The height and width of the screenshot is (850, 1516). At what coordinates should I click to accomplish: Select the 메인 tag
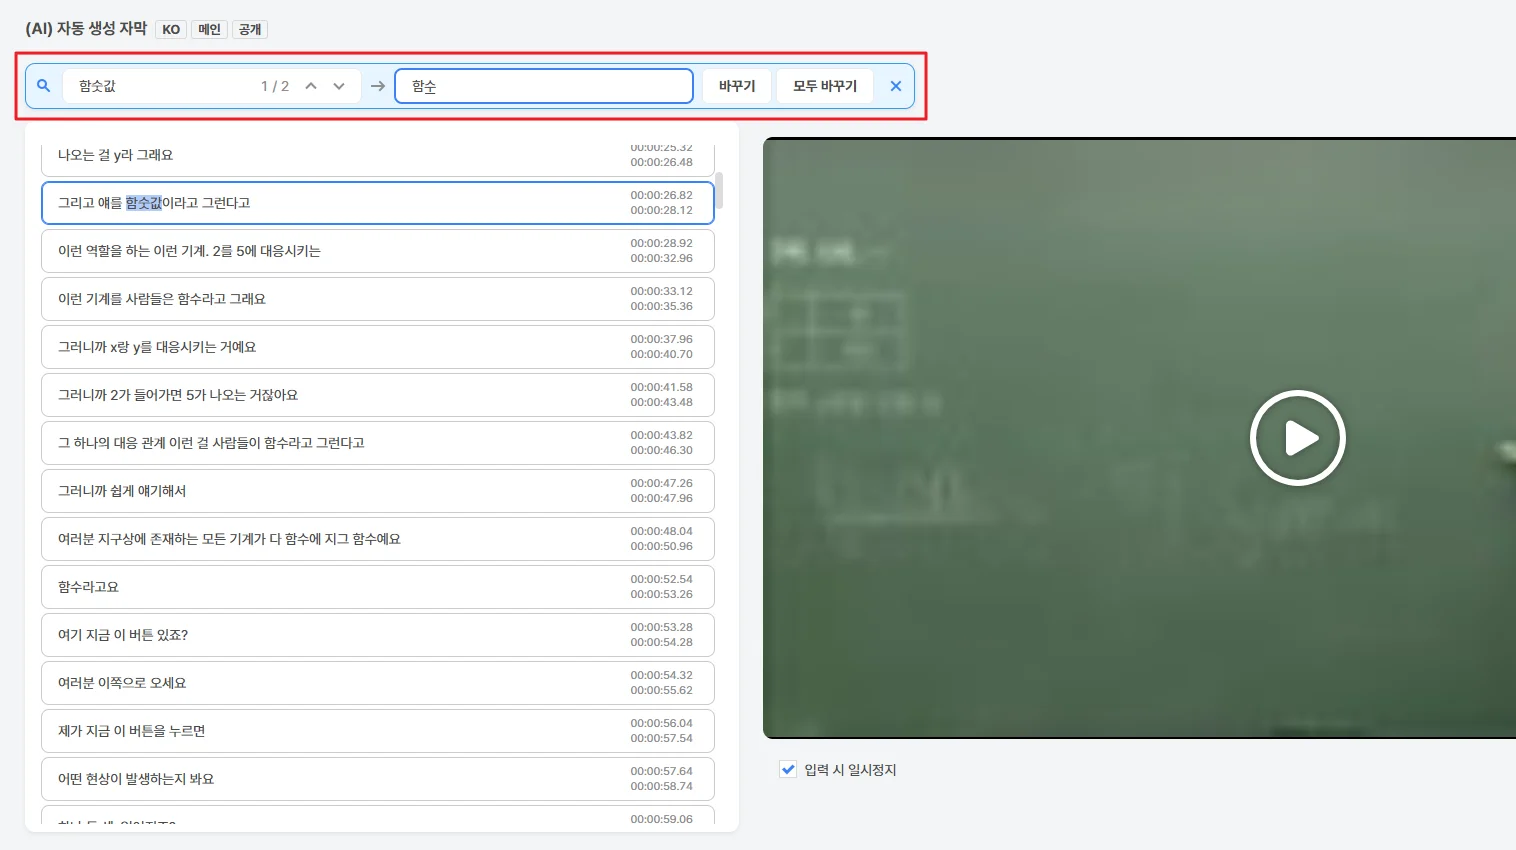click(209, 29)
